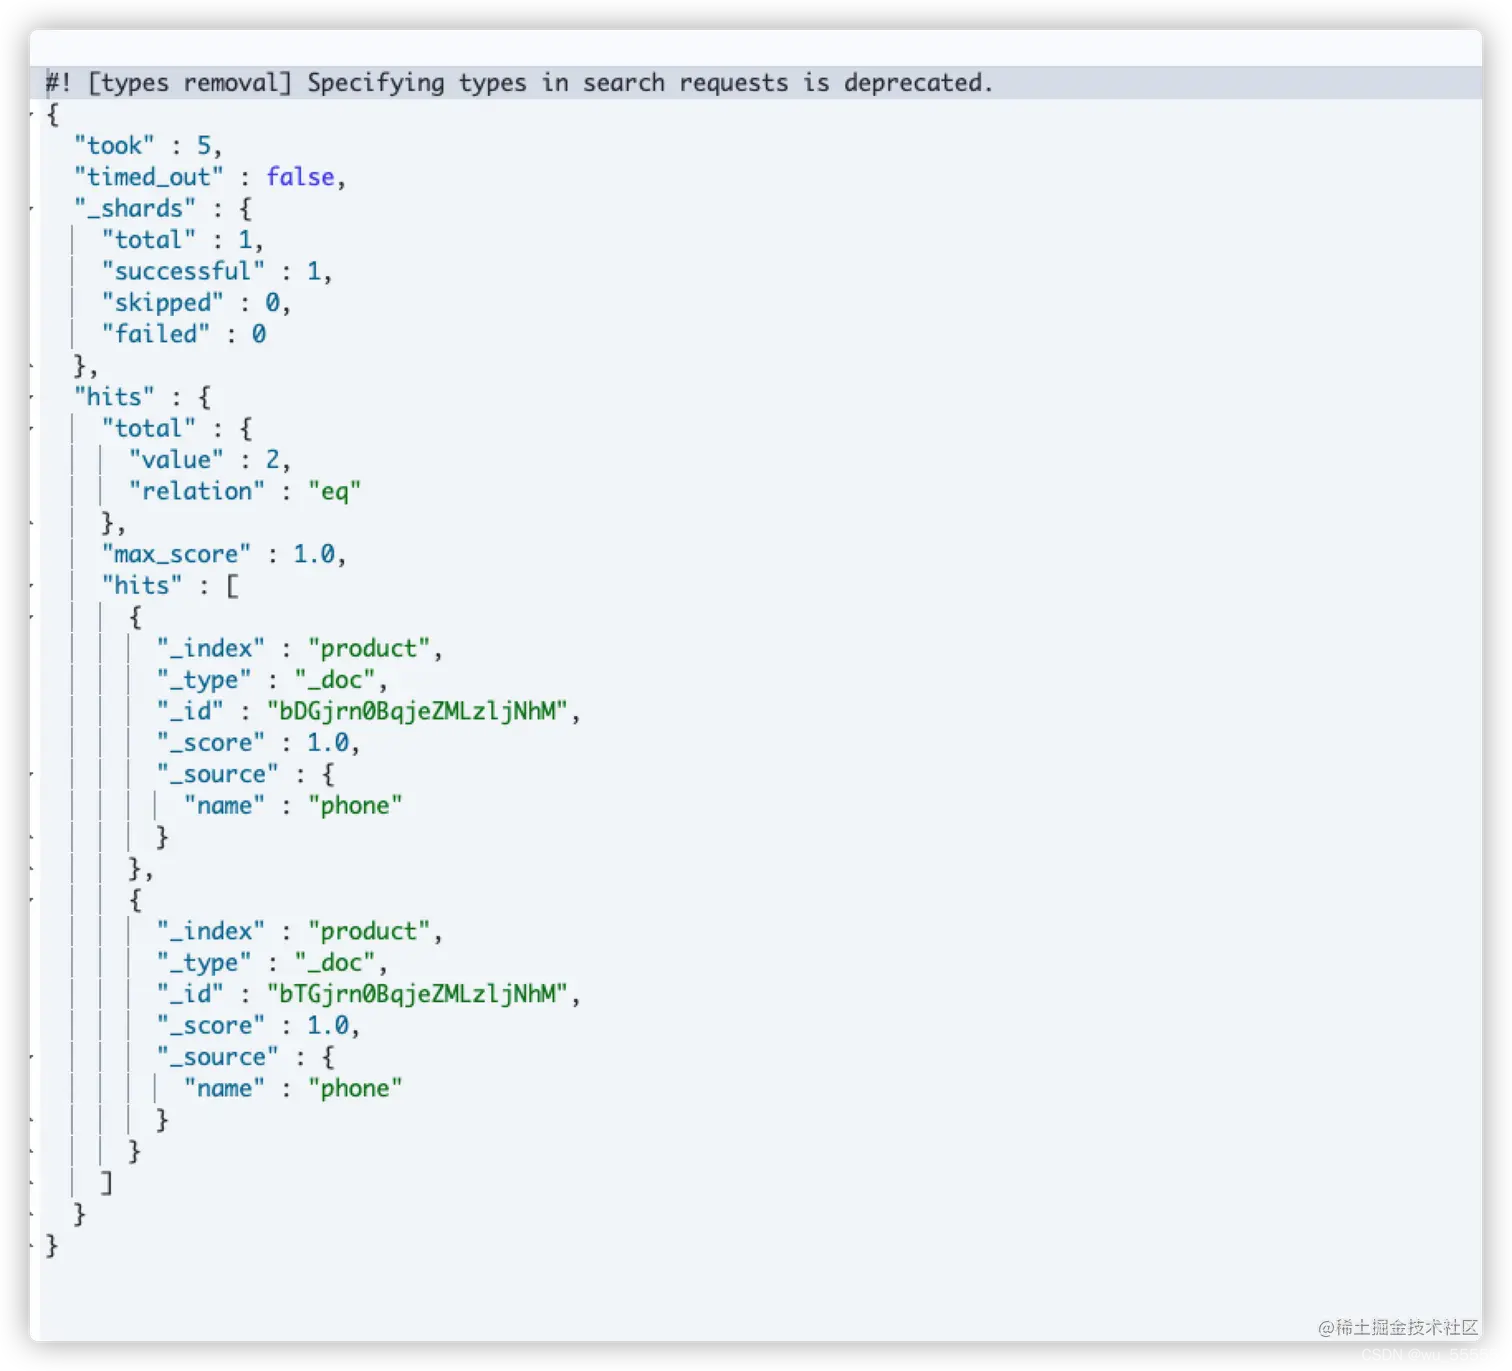This screenshot has width=1512, height=1371.
Task: Select the "took" key
Action: pos(114,146)
